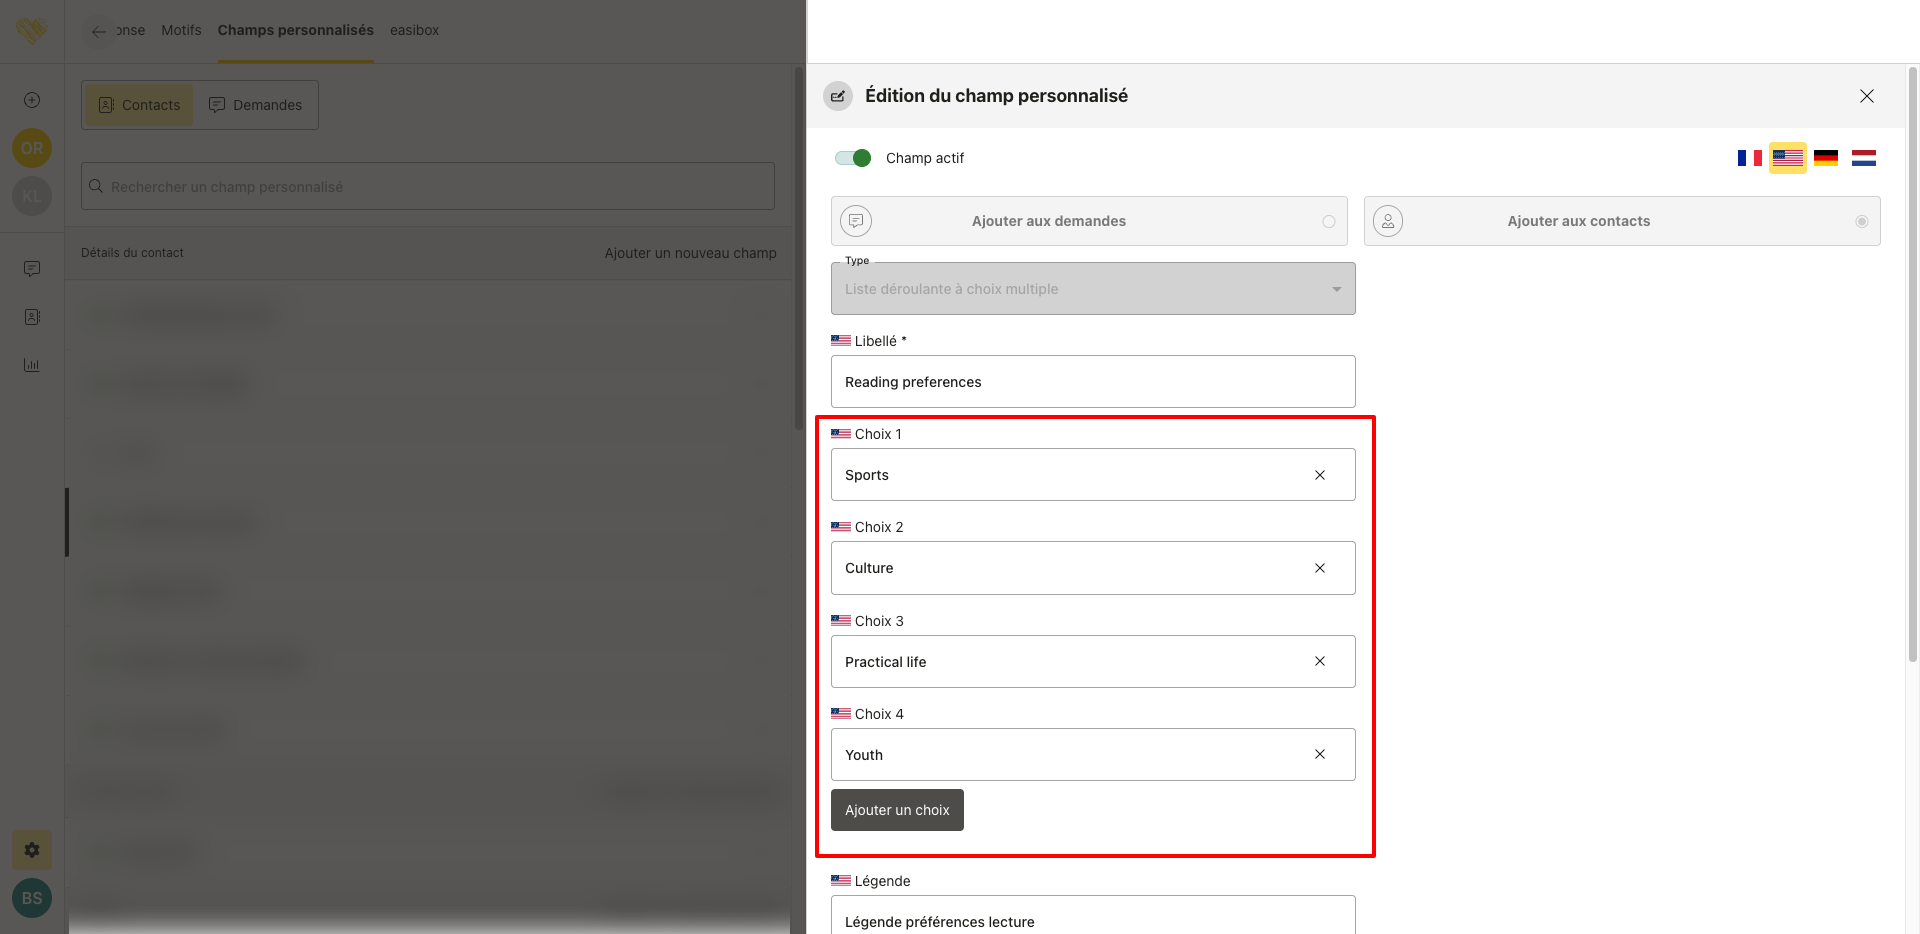Remove the Sports choice
The image size is (1920, 934).
(x=1319, y=475)
